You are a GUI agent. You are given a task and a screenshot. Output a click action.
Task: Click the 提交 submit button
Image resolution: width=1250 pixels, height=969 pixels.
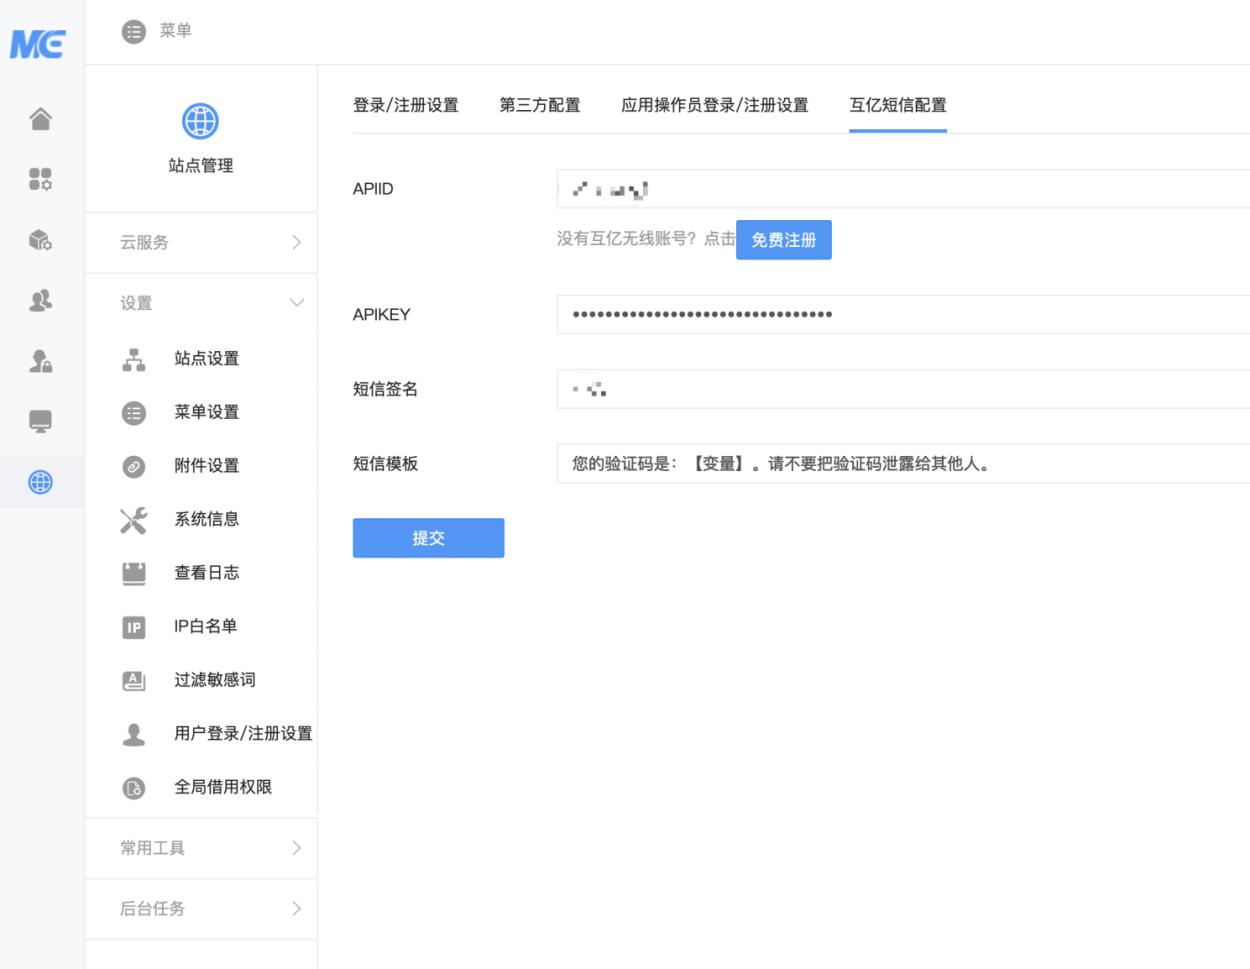click(x=428, y=538)
